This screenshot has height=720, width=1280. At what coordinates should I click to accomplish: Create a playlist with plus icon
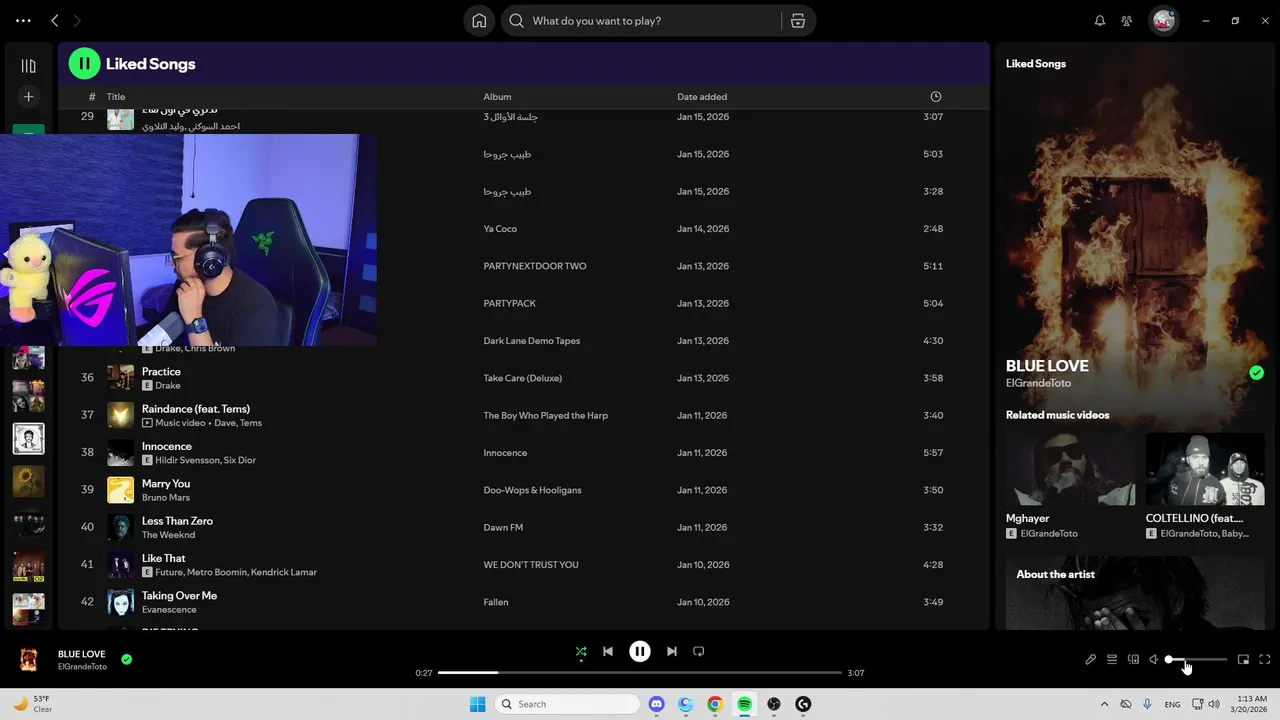tap(28, 97)
